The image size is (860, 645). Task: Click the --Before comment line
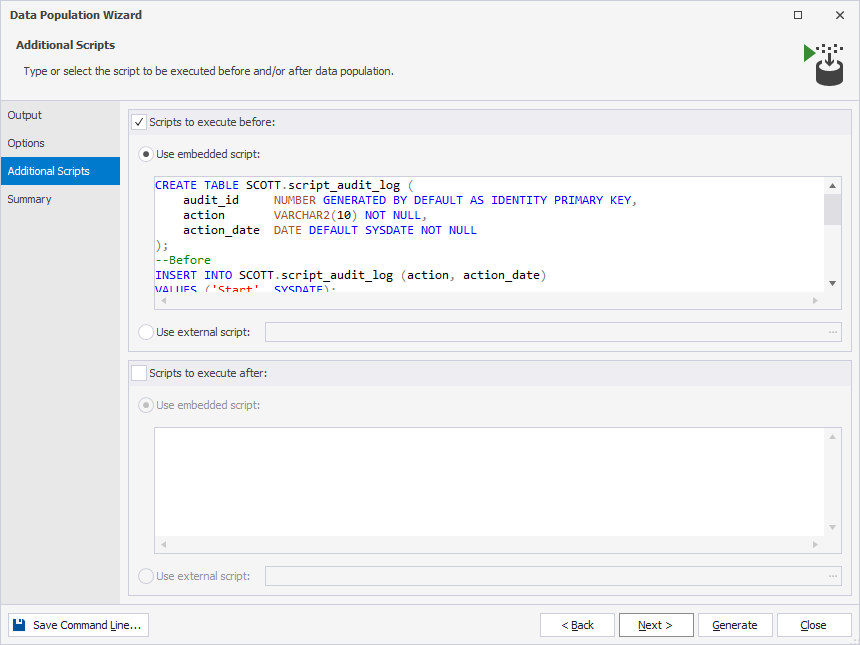click(183, 260)
